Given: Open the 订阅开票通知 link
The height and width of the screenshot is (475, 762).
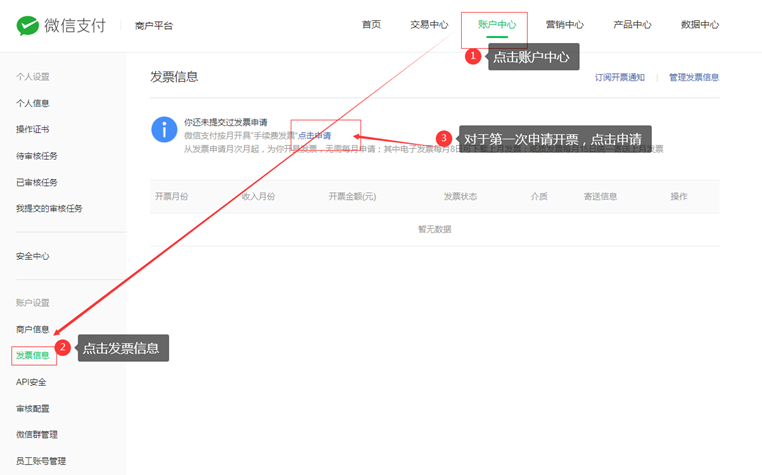Looking at the screenshot, I should (x=619, y=77).
